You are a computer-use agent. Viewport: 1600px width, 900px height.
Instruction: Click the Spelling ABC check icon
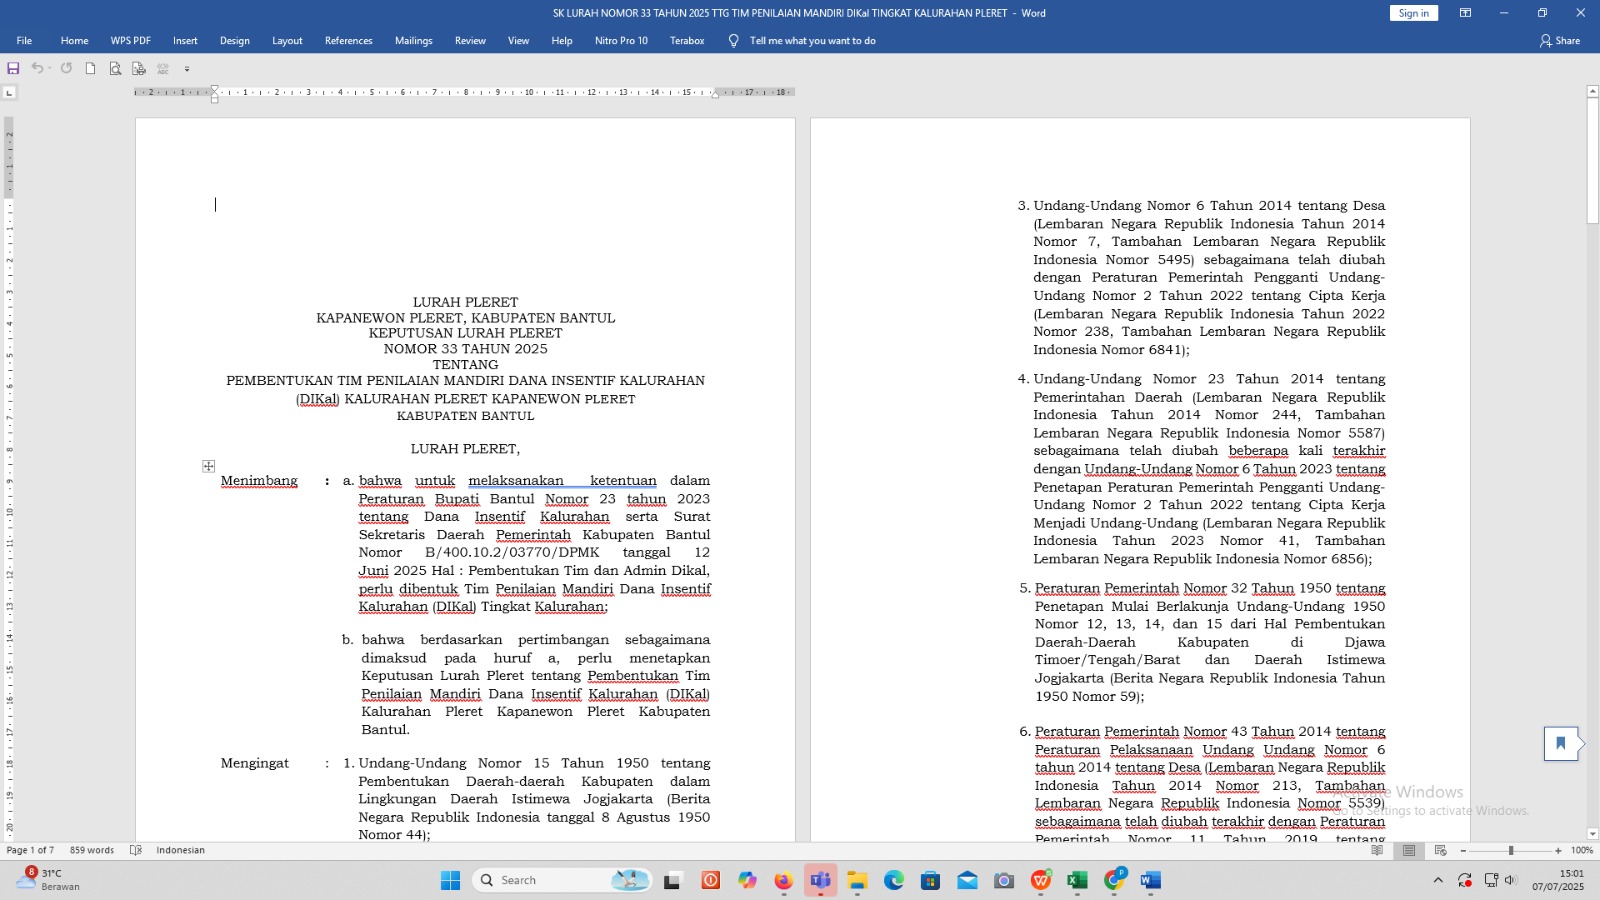tap(163, 69)
